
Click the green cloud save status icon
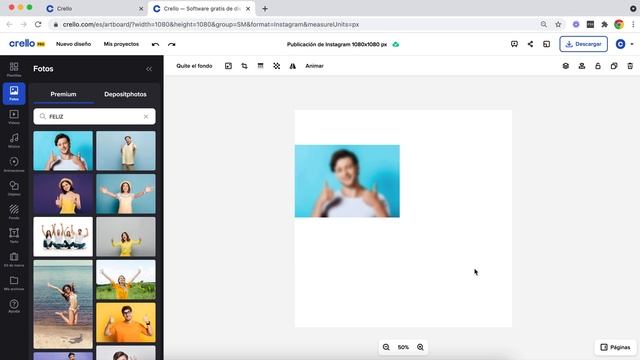(396, 44)
